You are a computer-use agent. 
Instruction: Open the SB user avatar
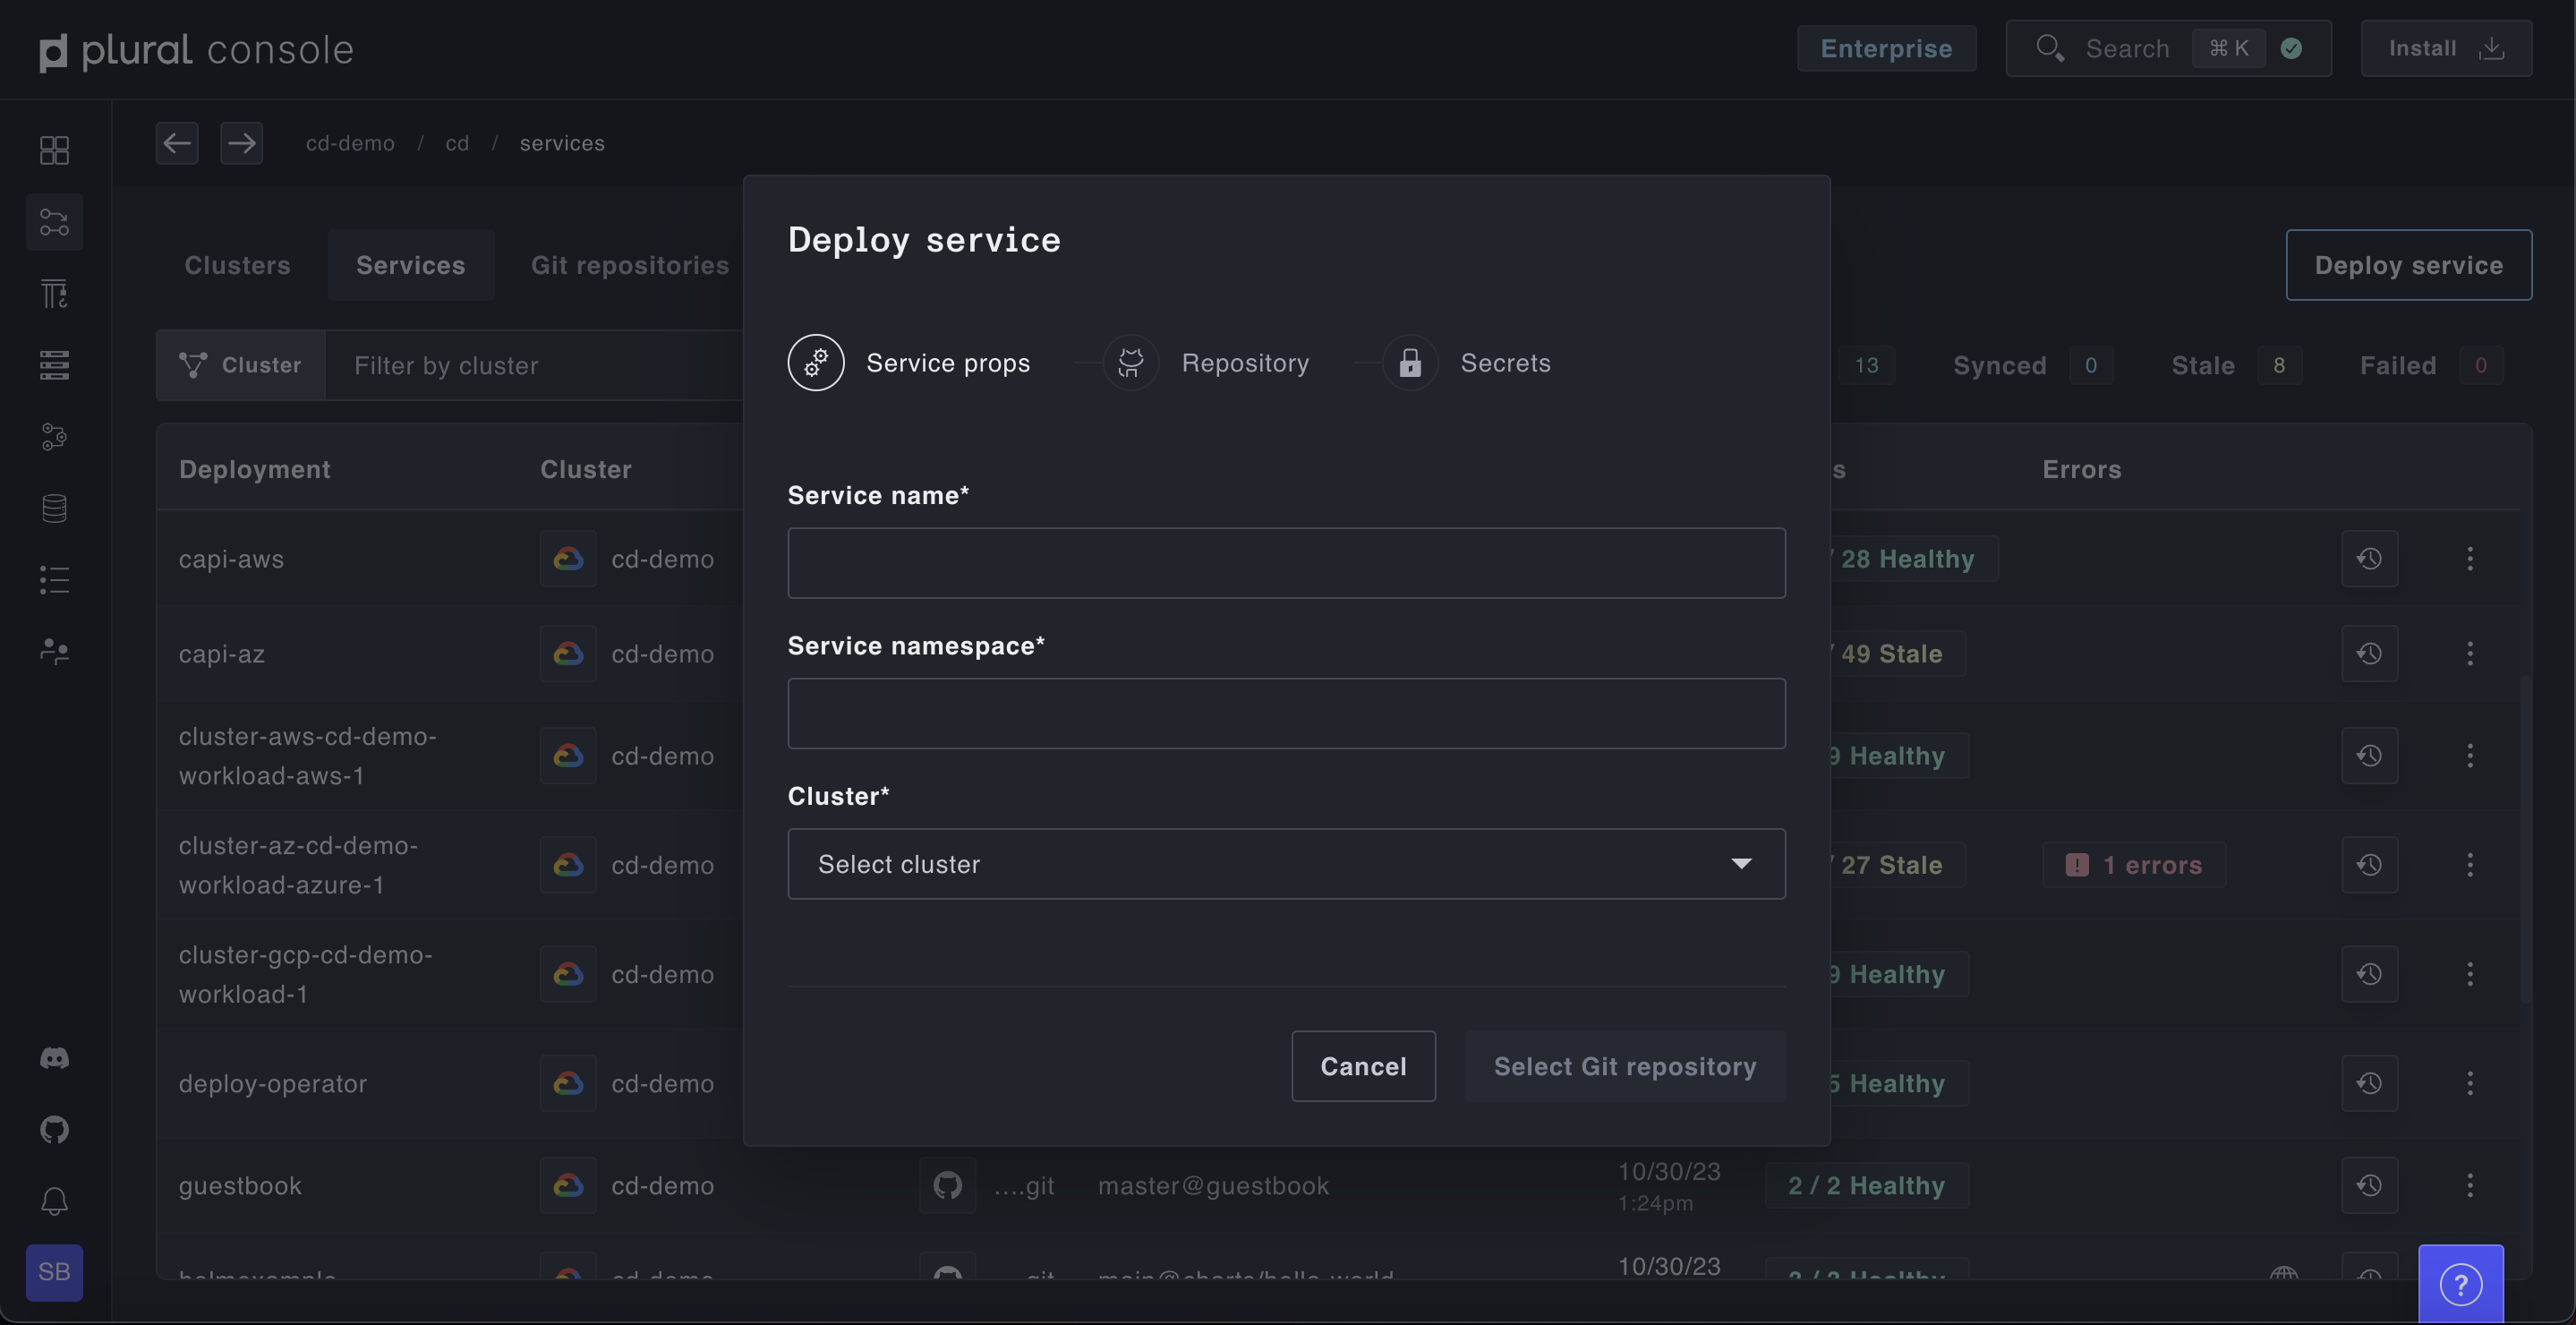54,1272
